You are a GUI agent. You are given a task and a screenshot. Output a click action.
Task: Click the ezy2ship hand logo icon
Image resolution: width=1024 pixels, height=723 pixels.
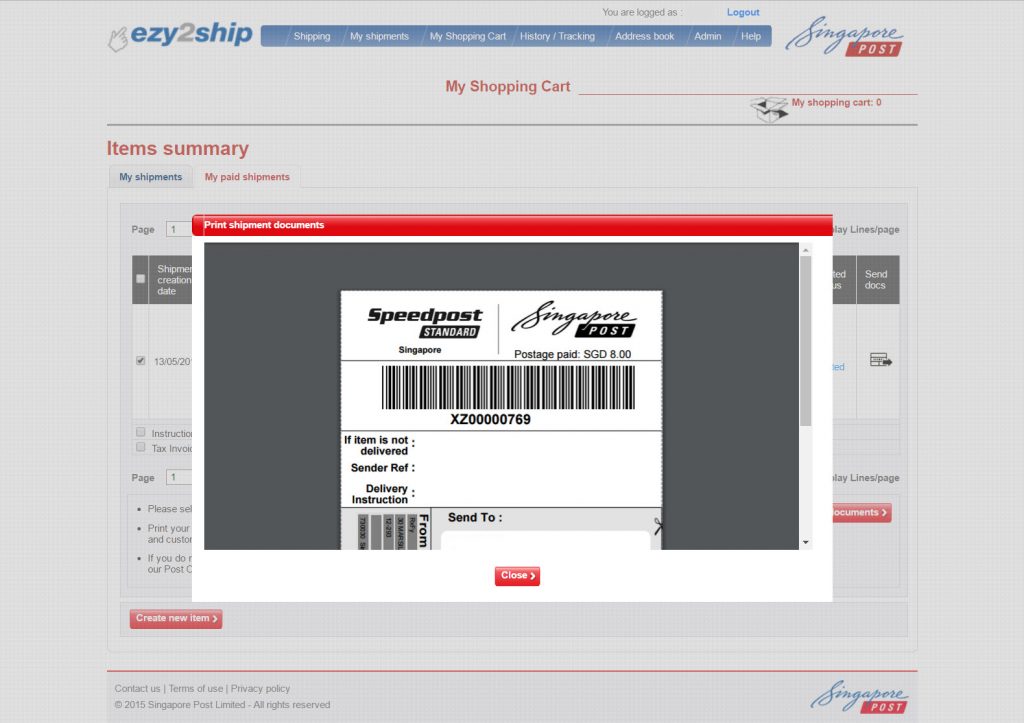118,39
